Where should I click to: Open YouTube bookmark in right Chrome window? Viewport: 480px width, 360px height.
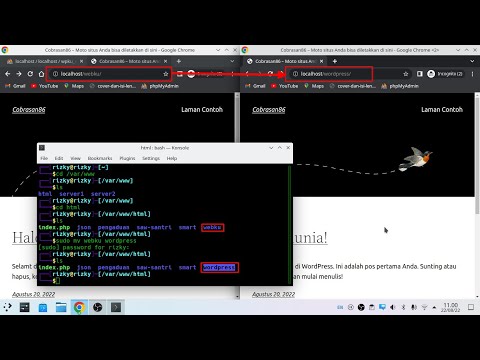click(x=284, y=86)
